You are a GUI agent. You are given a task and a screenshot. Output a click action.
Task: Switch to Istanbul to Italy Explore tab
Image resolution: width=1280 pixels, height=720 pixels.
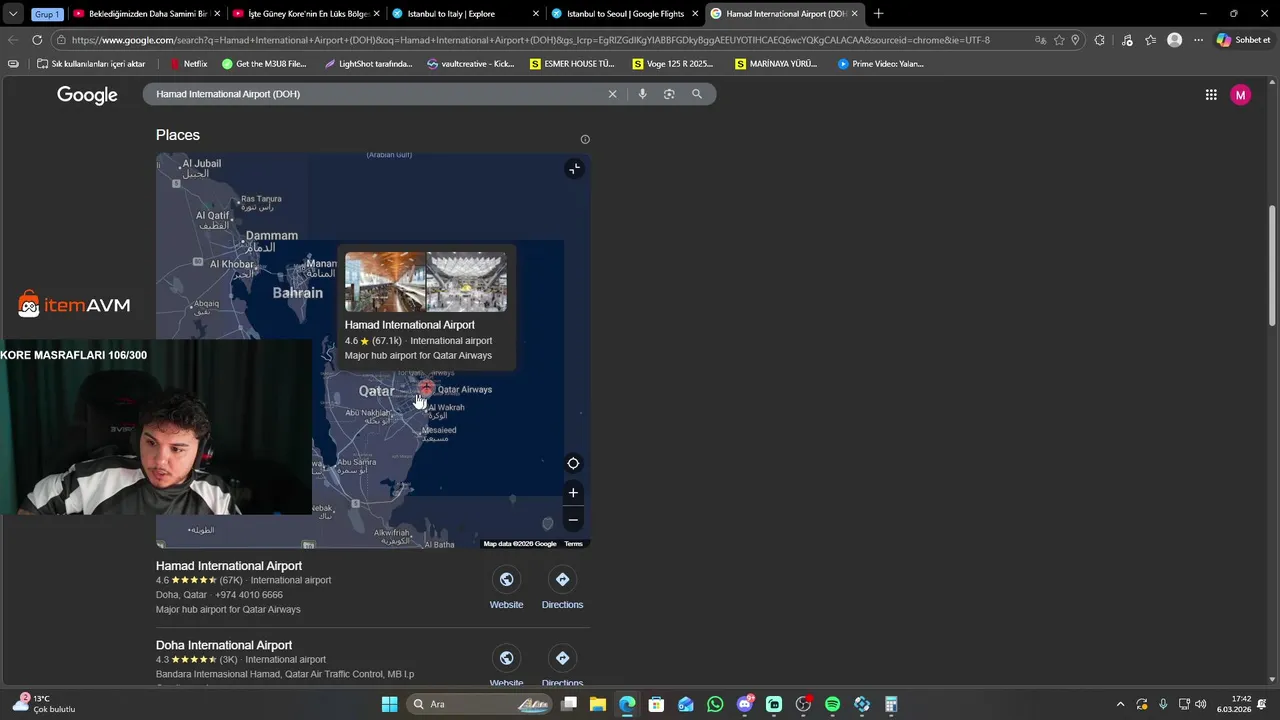(x=466, y=14)
